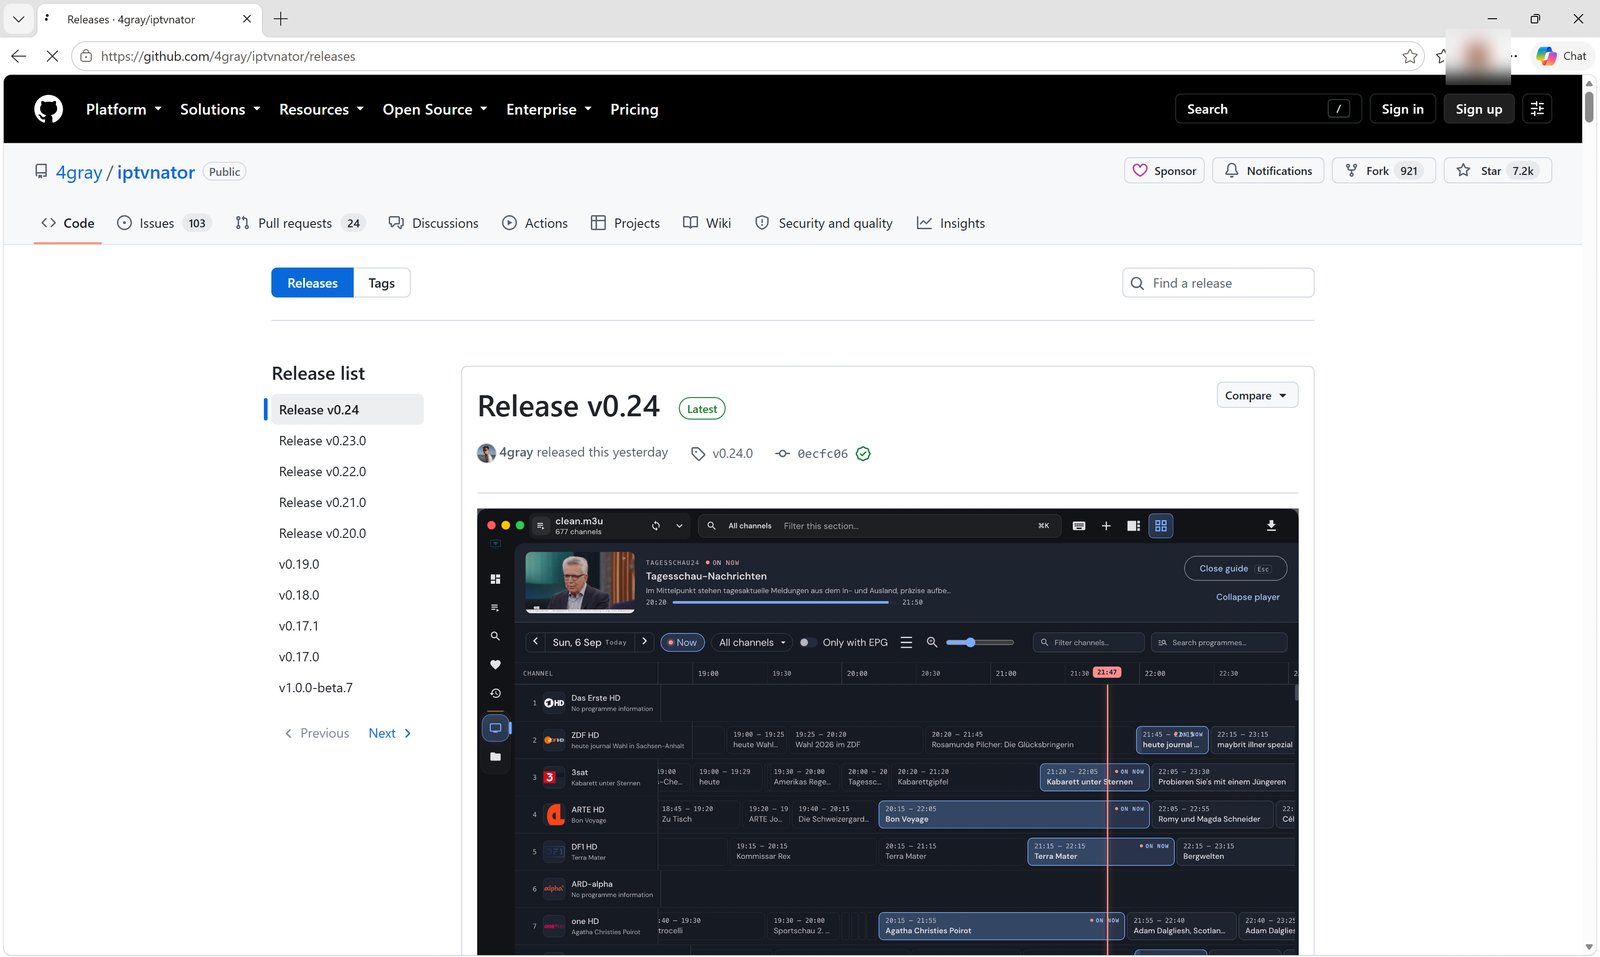Star the iptvnator repository
This screenshot has height=957, width=1600.
click(x=1497, y=171)
